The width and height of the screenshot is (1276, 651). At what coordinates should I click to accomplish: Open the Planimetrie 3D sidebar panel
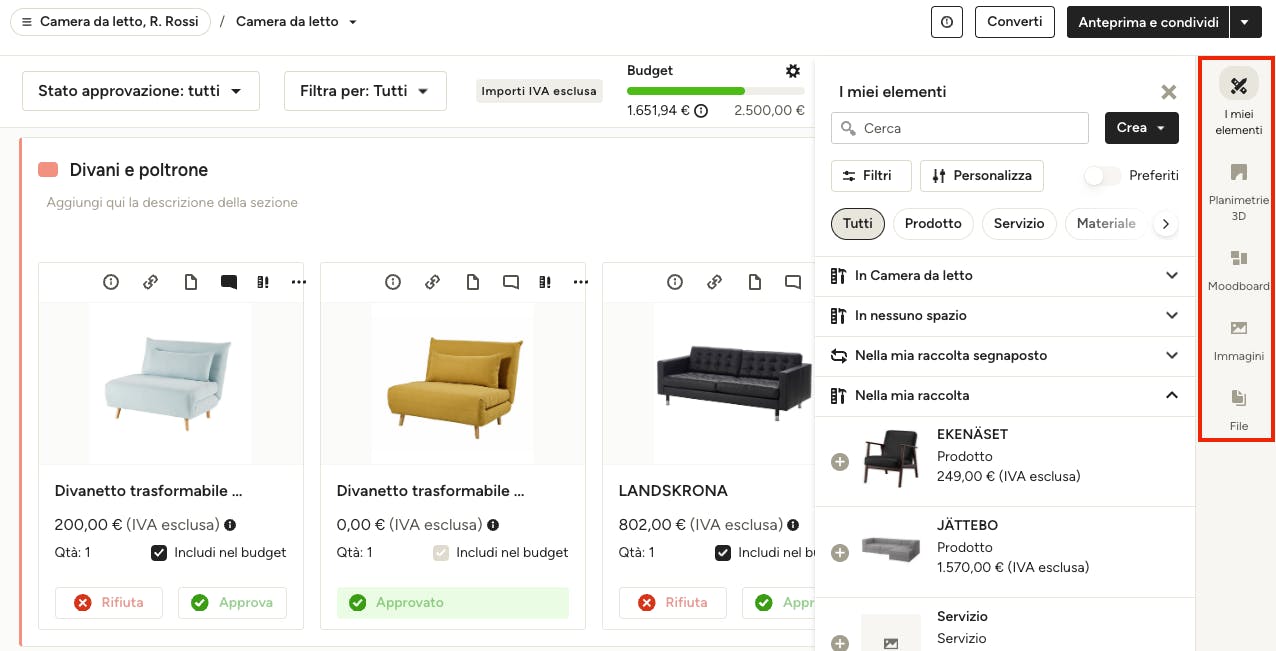coord(1238,190)
